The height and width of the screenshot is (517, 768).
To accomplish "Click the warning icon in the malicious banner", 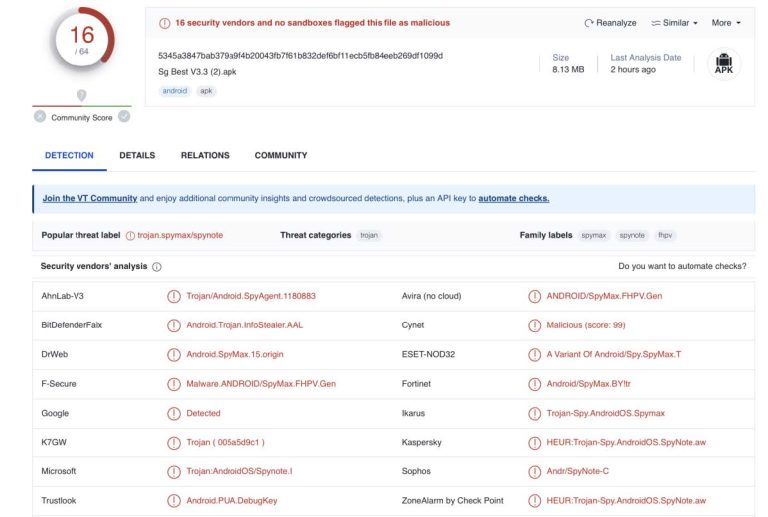I will pos(165,23).
